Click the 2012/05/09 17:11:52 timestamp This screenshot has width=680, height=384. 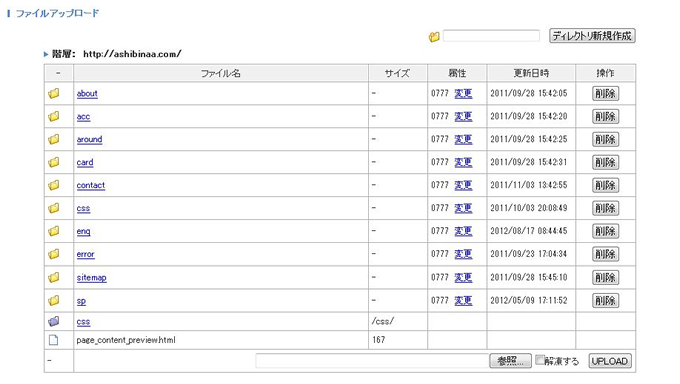[529, 300]
